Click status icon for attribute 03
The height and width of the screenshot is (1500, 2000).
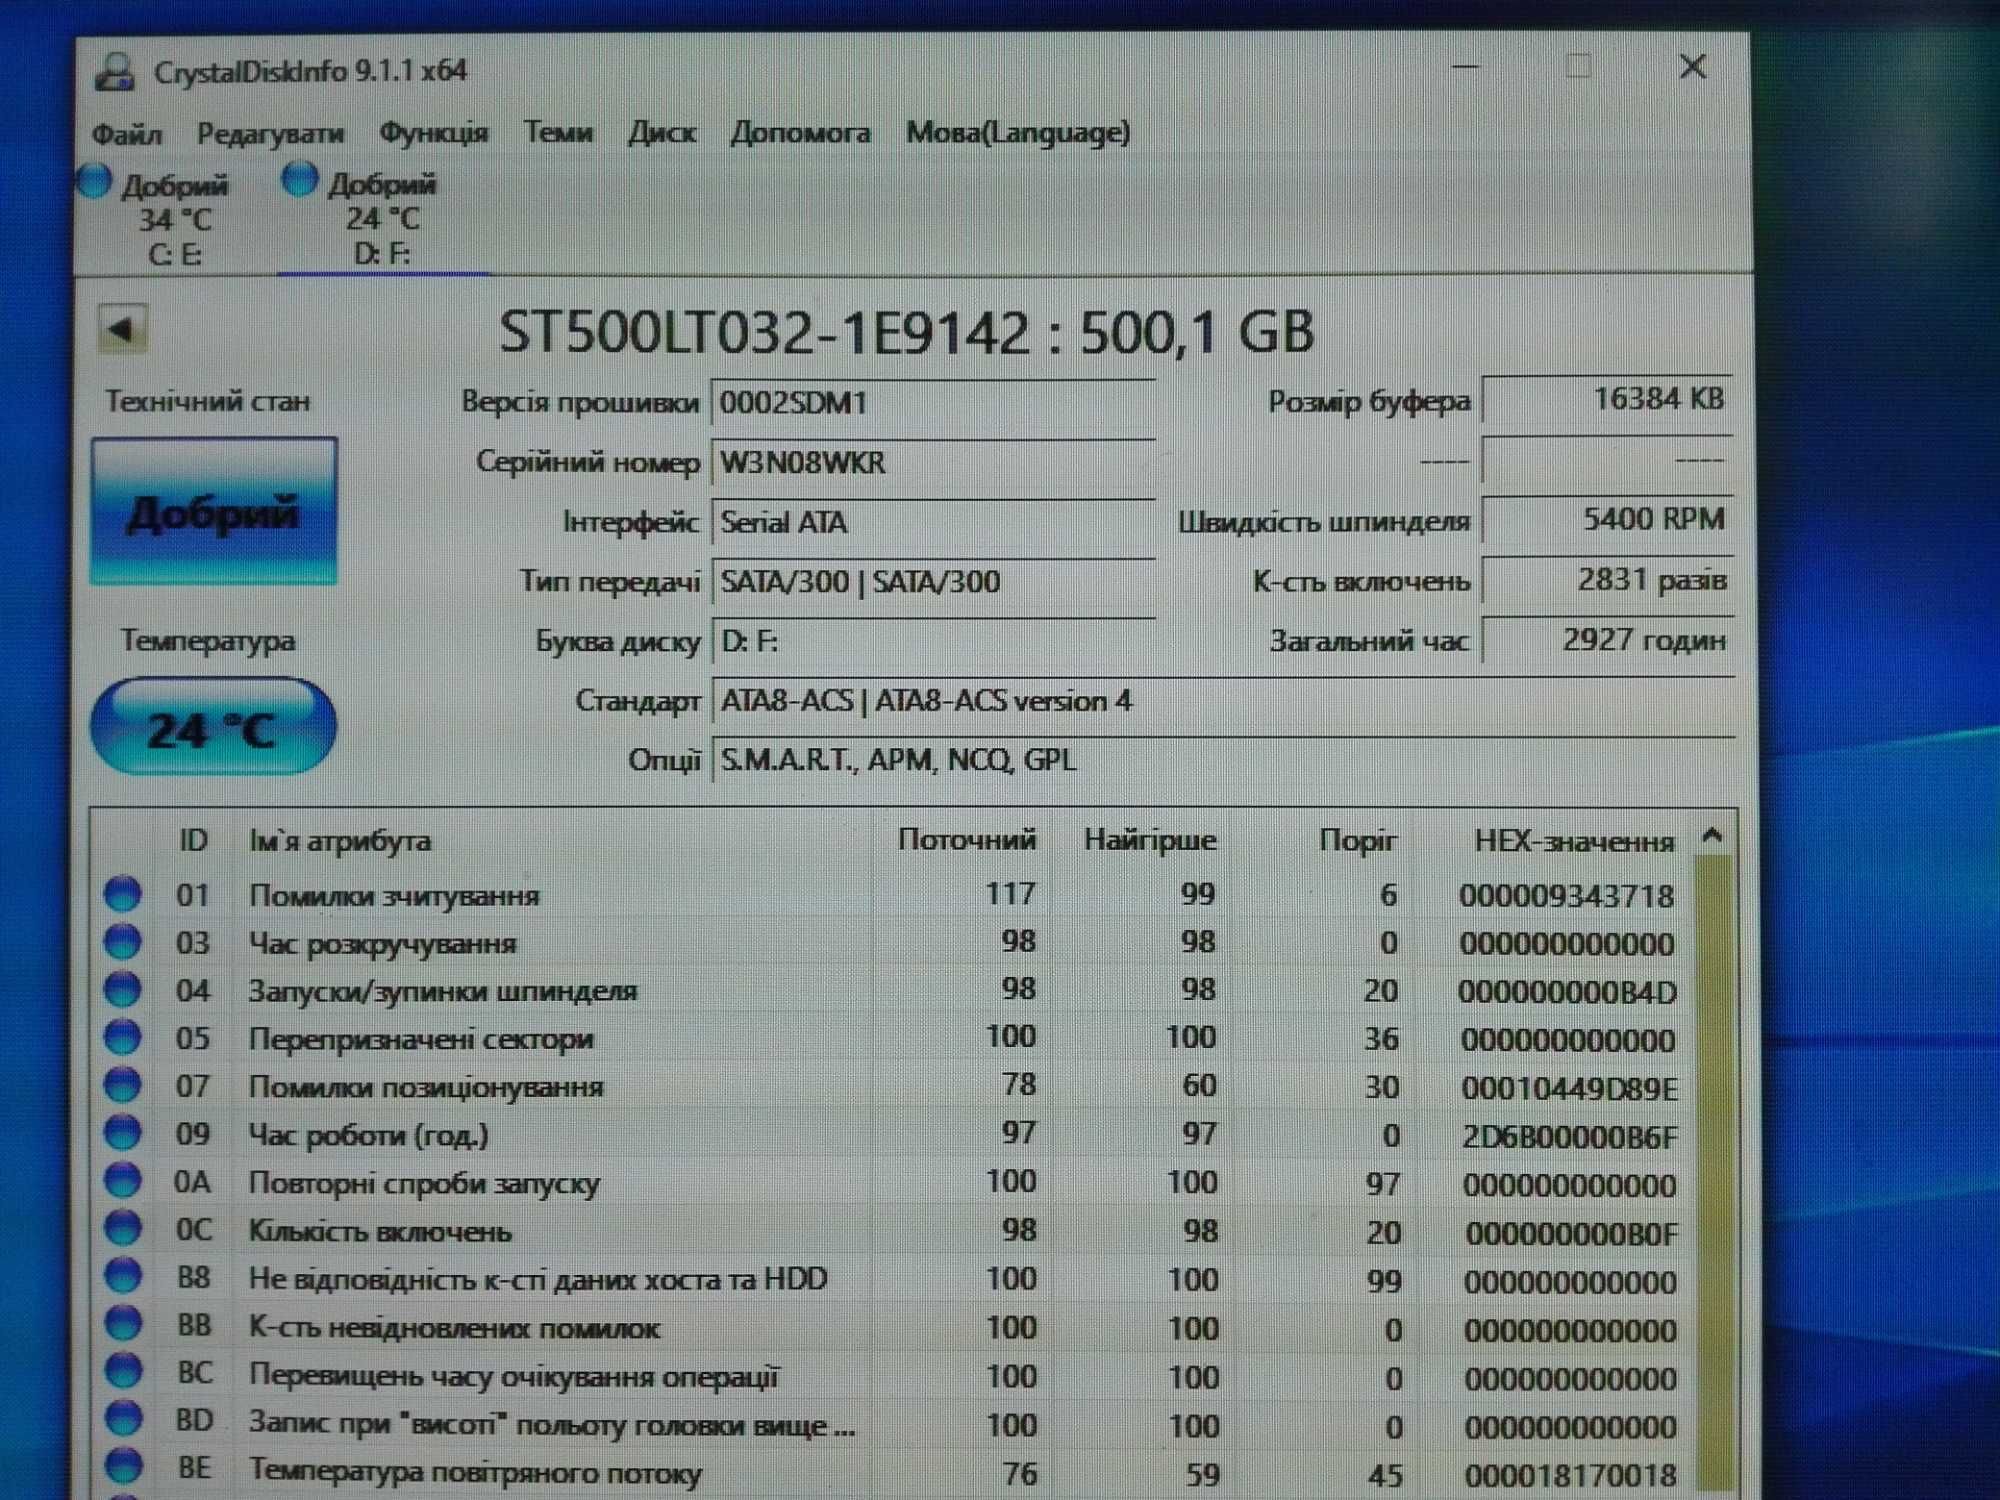click(123, 942)
